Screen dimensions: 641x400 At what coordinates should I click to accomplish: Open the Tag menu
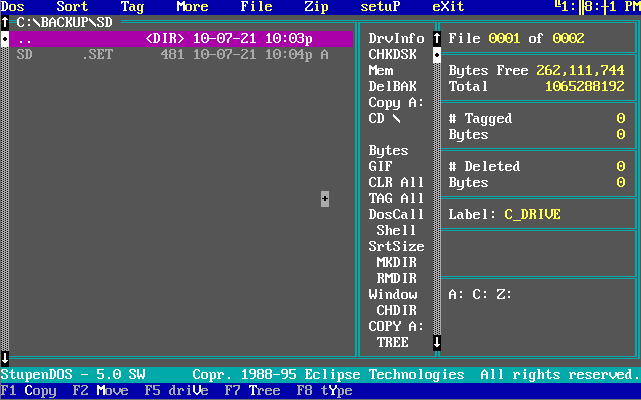click(x=132, y=7)
